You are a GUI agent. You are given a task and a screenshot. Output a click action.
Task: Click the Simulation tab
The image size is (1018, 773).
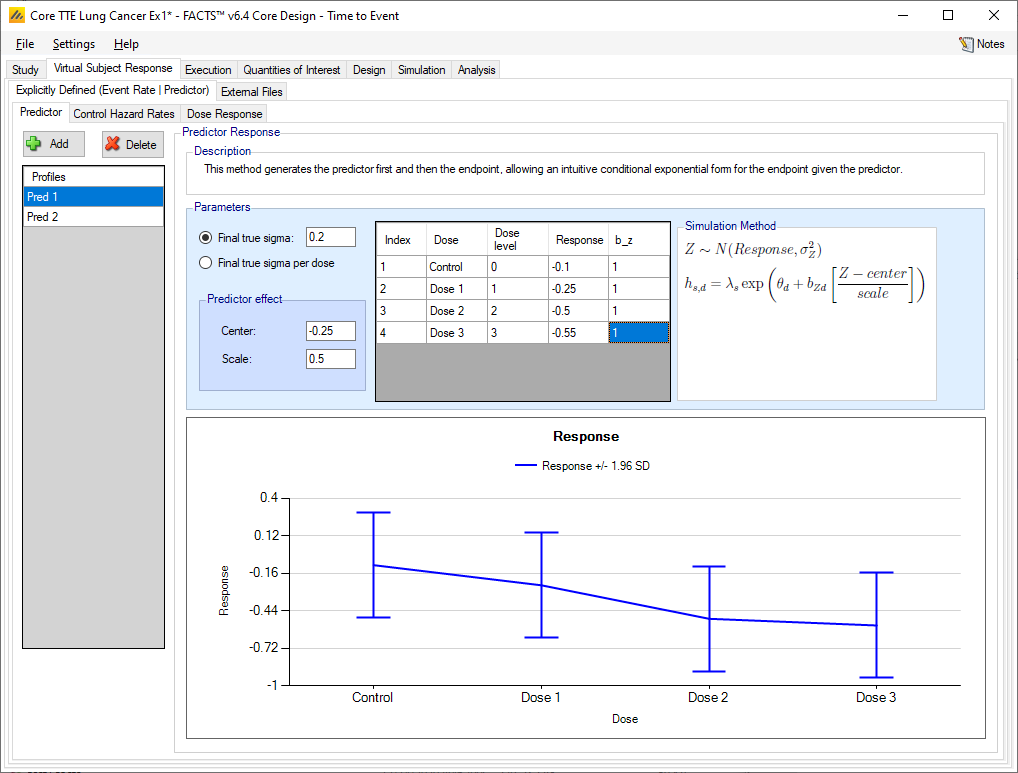tap(421, 70)
